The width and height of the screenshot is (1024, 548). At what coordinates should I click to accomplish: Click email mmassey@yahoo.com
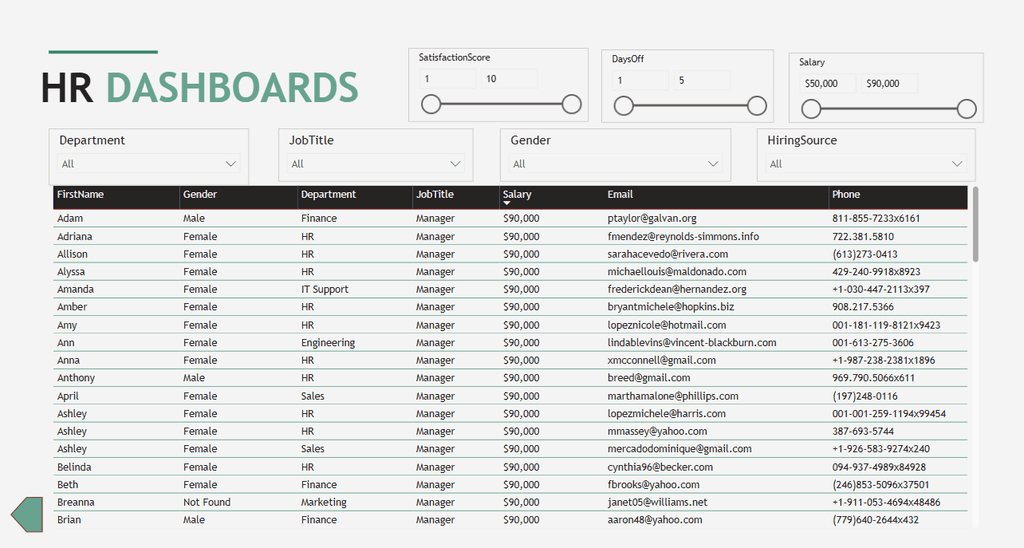click(x=657, y=432)
